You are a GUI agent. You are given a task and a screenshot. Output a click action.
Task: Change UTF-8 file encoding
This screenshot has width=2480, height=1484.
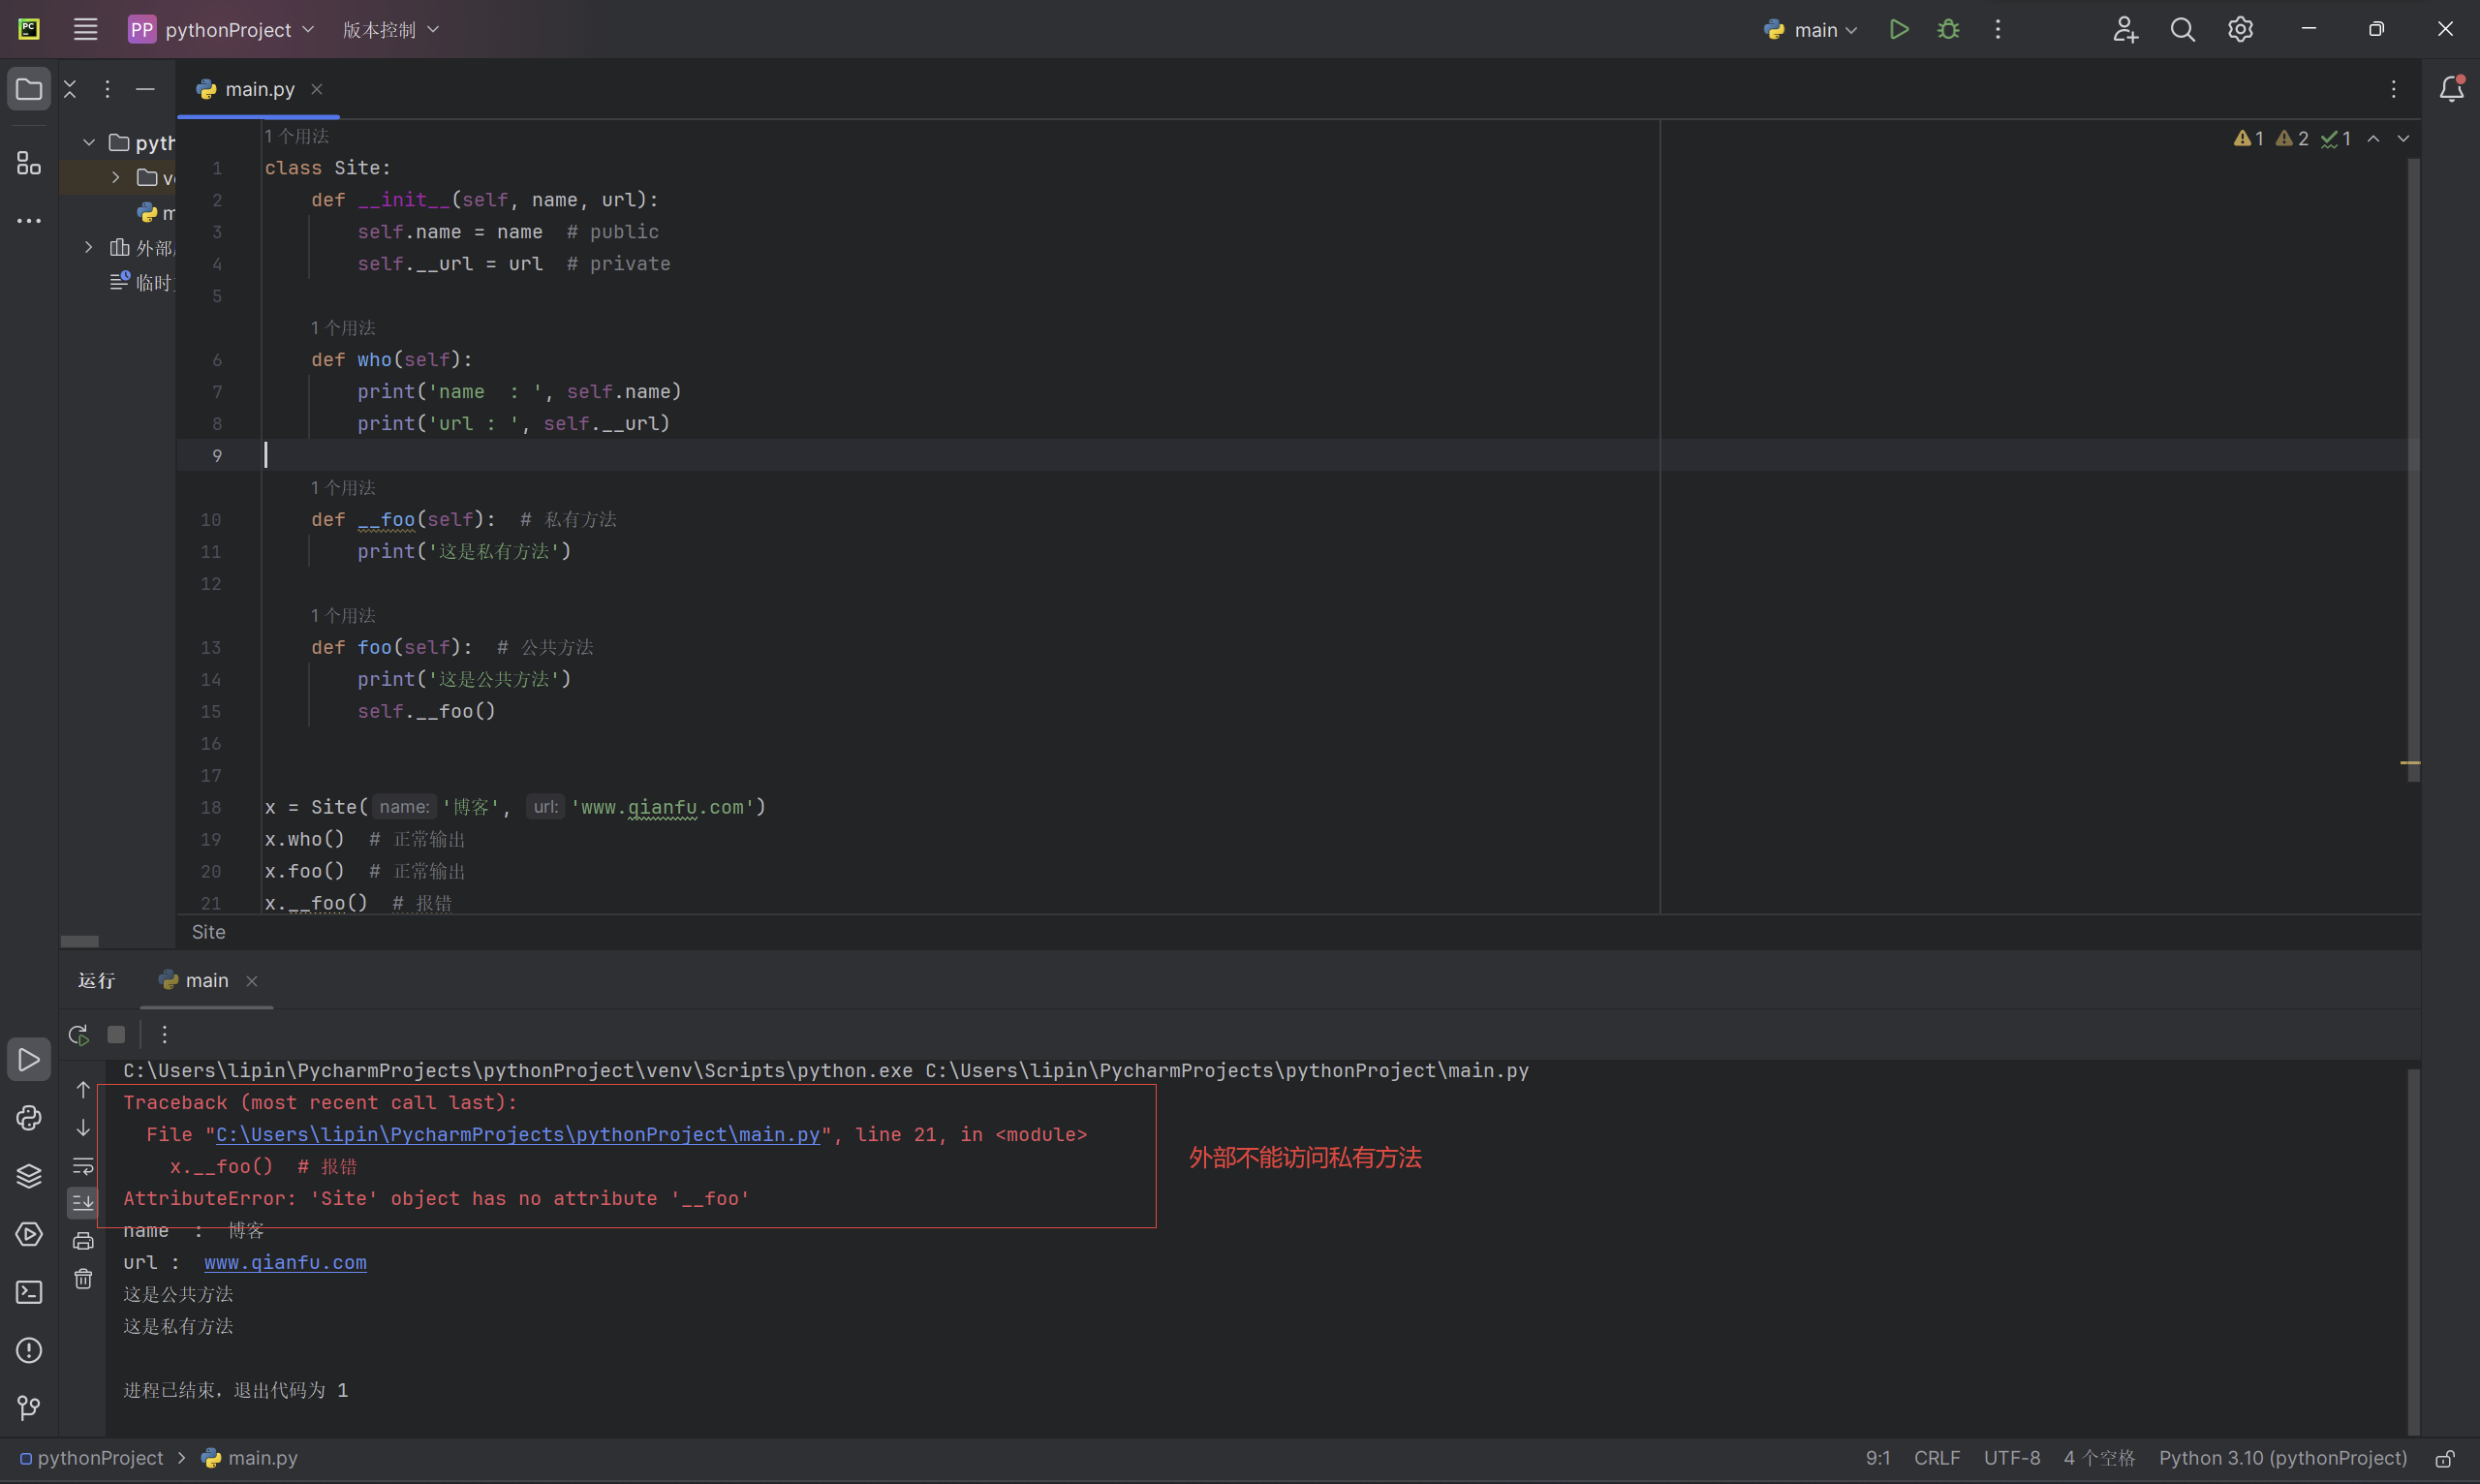[x=2011, y=1458]
